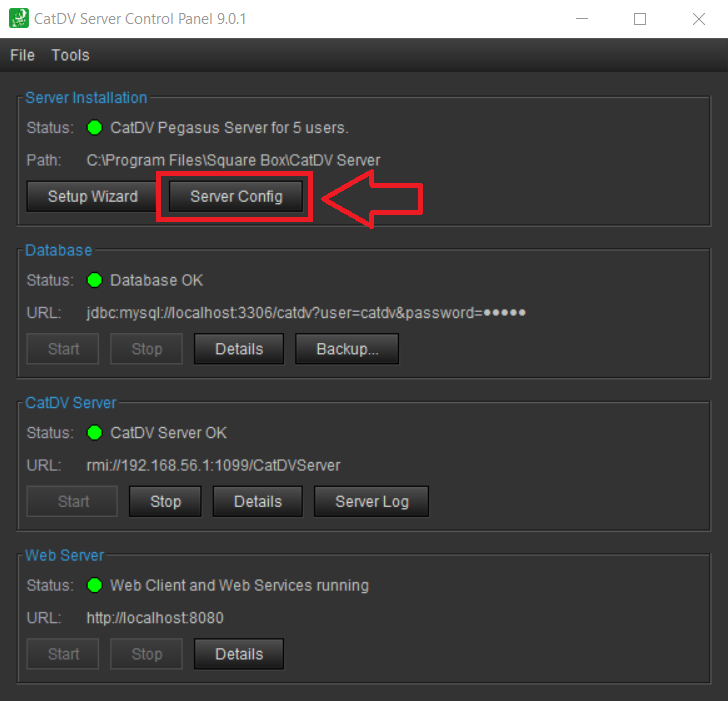
Task: Click the green CatDV Server status indicator
Action: coord(95,432)
